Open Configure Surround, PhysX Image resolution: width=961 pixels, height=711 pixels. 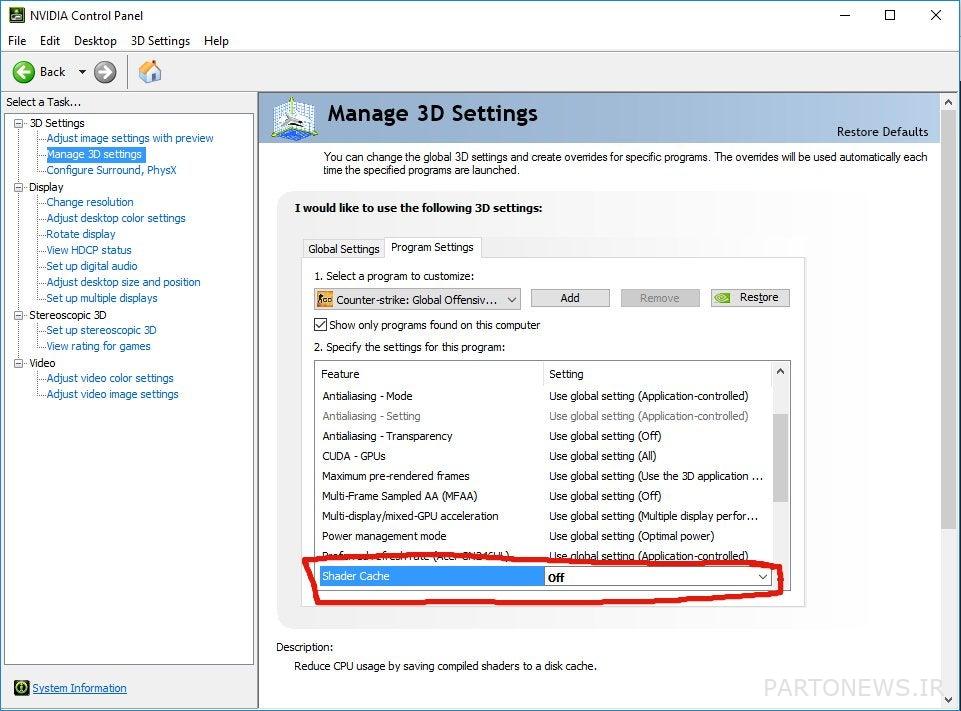(112, 170)
